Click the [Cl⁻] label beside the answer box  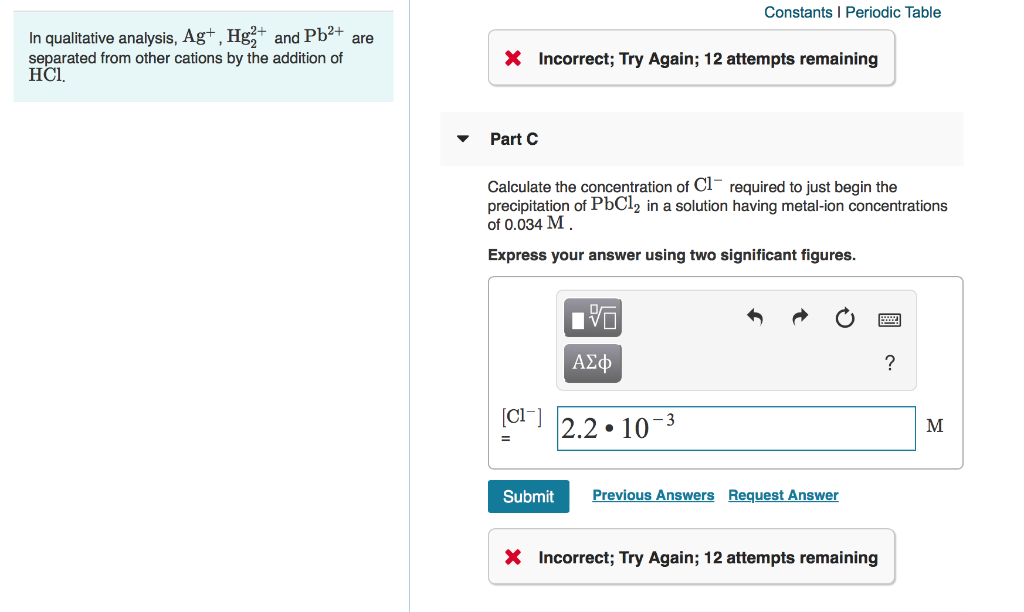(x=520, y=420)
